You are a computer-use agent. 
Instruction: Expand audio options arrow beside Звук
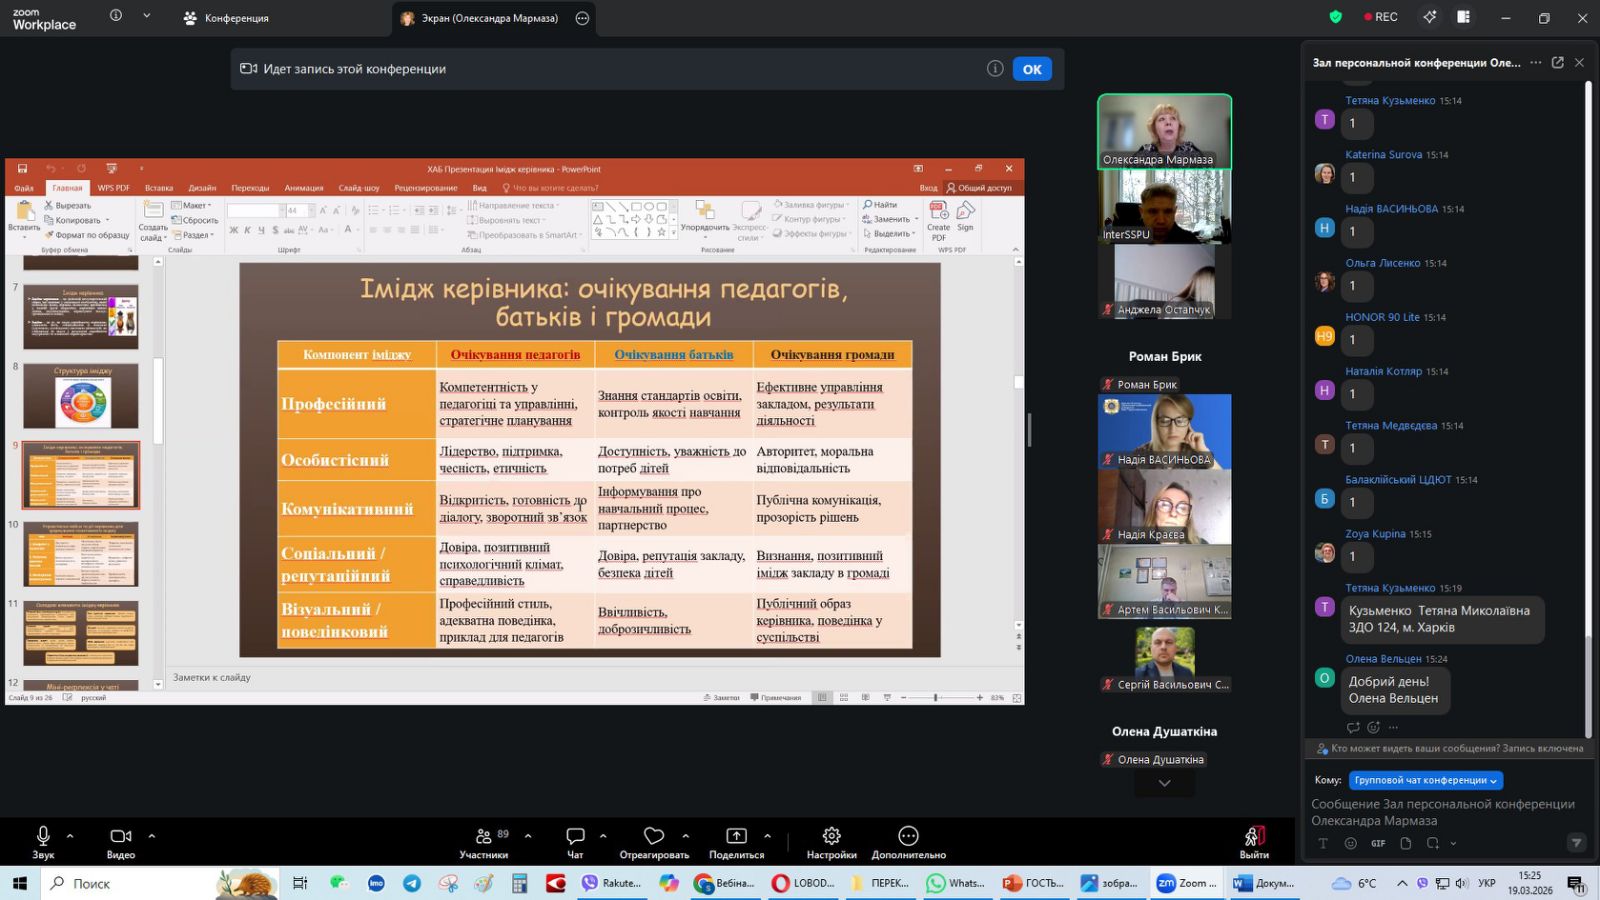[70, 835]
